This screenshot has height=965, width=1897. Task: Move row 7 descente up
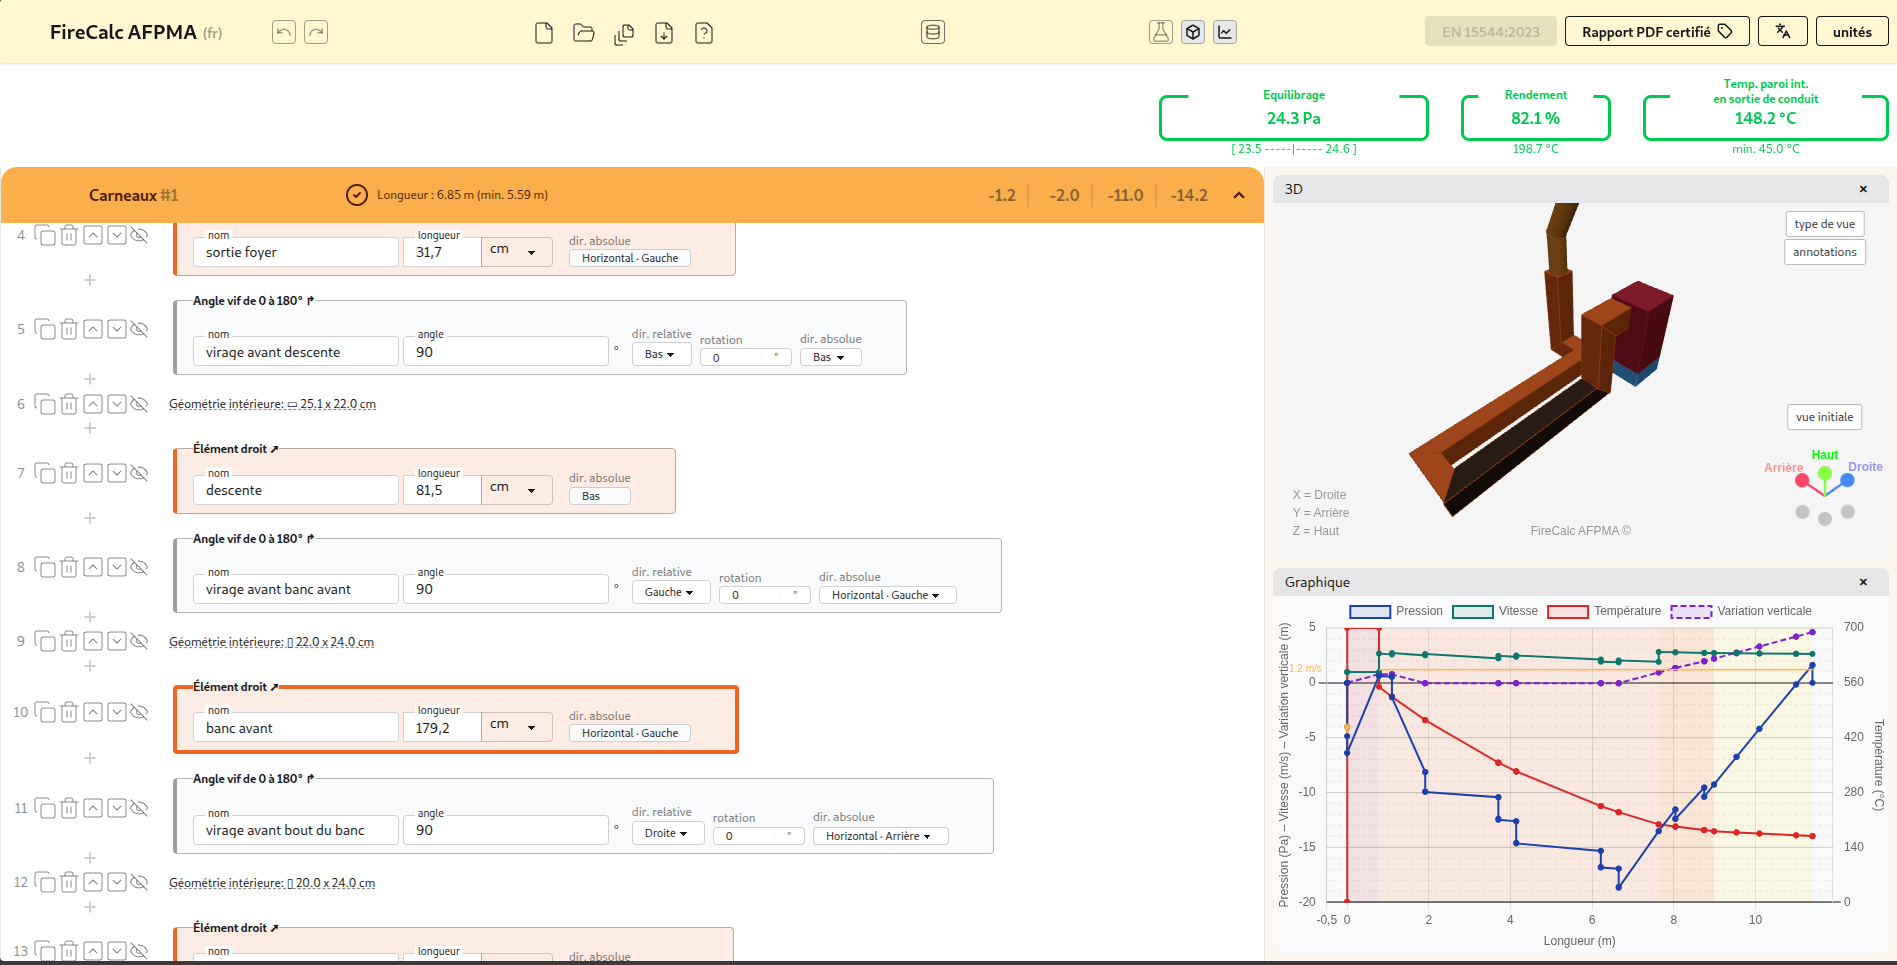coord(93,473)
